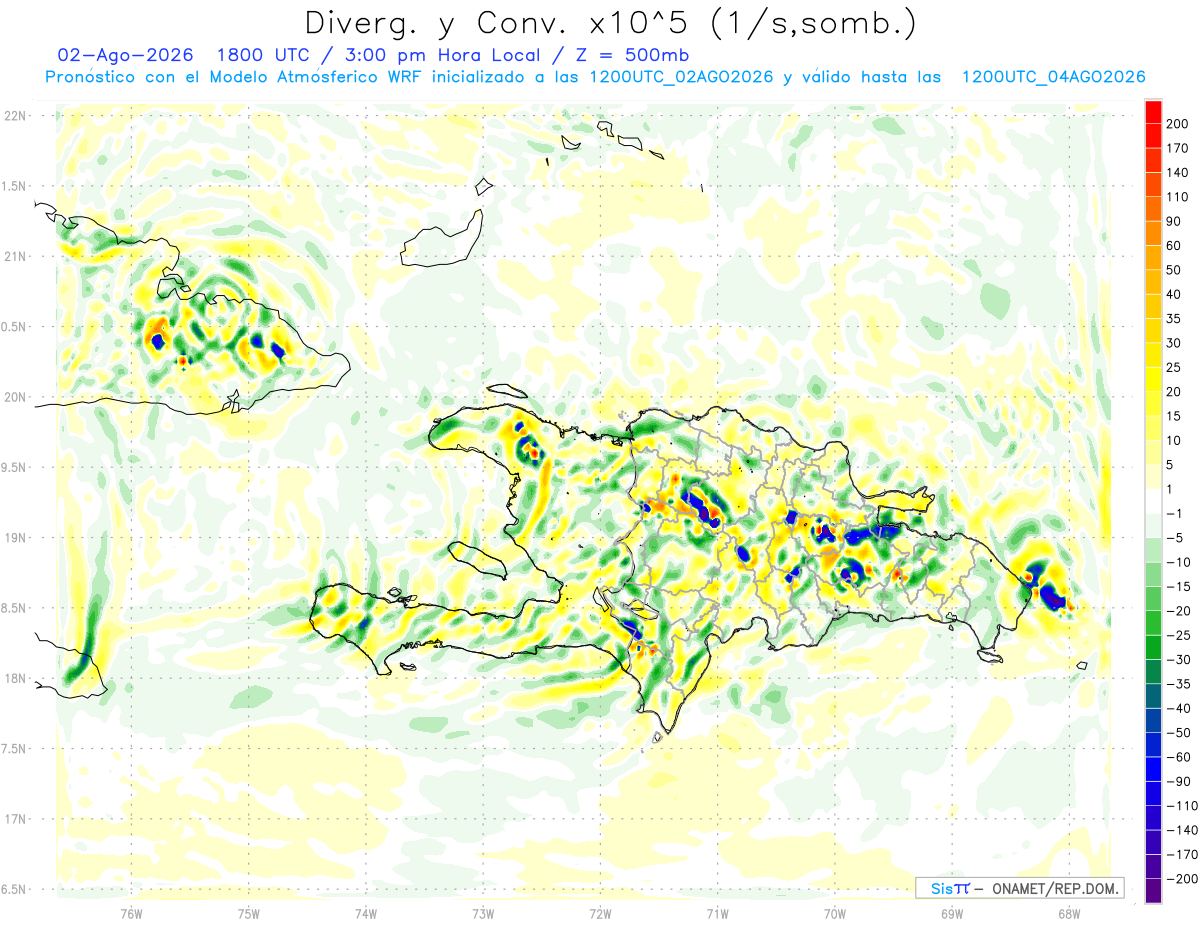Click the '60' color bar label
The width and height of the screenshot is (1200, 927).
pos(1174,246)
